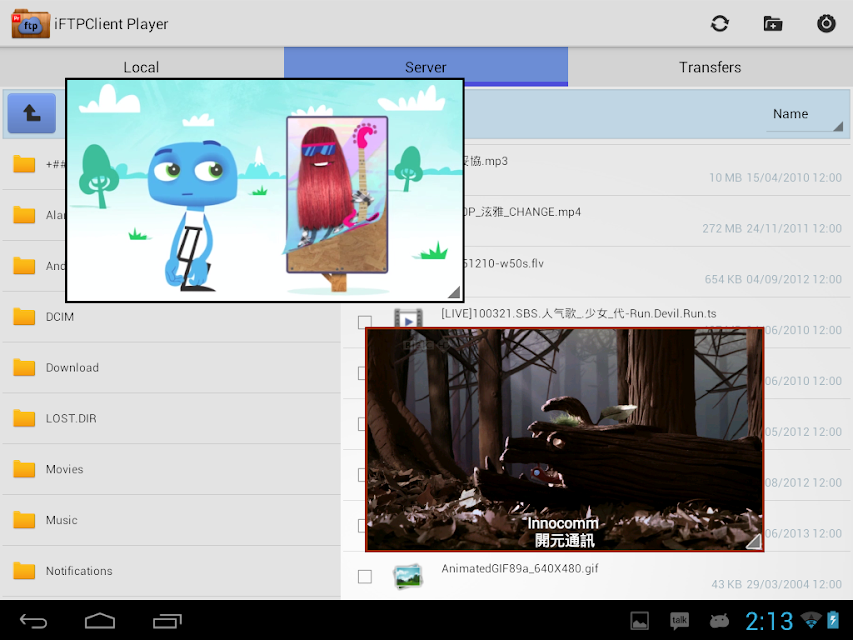The height and width of the screenshot is (640, 853).
Task: Tap the battery charging status icon
Action: point(833,620)
